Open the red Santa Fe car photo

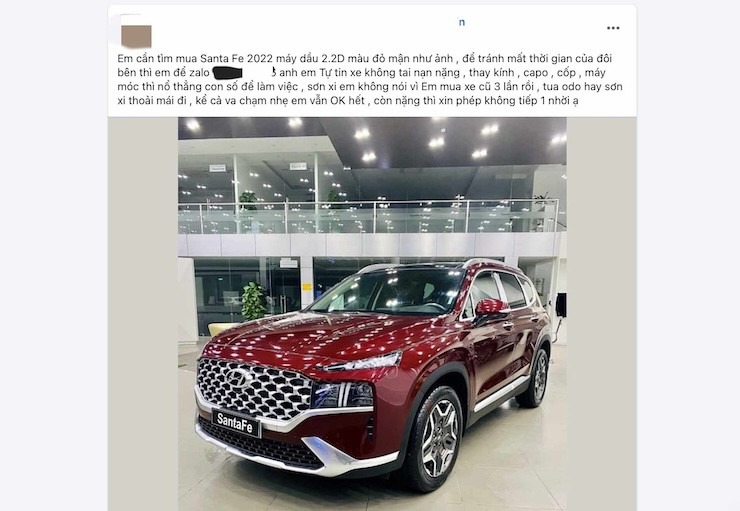[372, 314]
